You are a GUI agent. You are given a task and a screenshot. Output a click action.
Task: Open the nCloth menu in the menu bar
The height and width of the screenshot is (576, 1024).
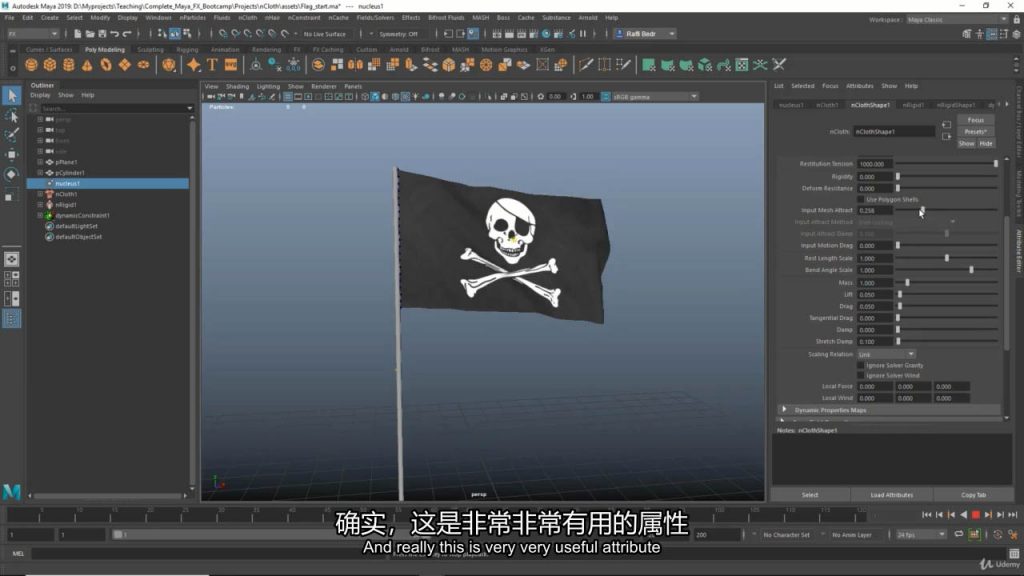coord(248,18)
